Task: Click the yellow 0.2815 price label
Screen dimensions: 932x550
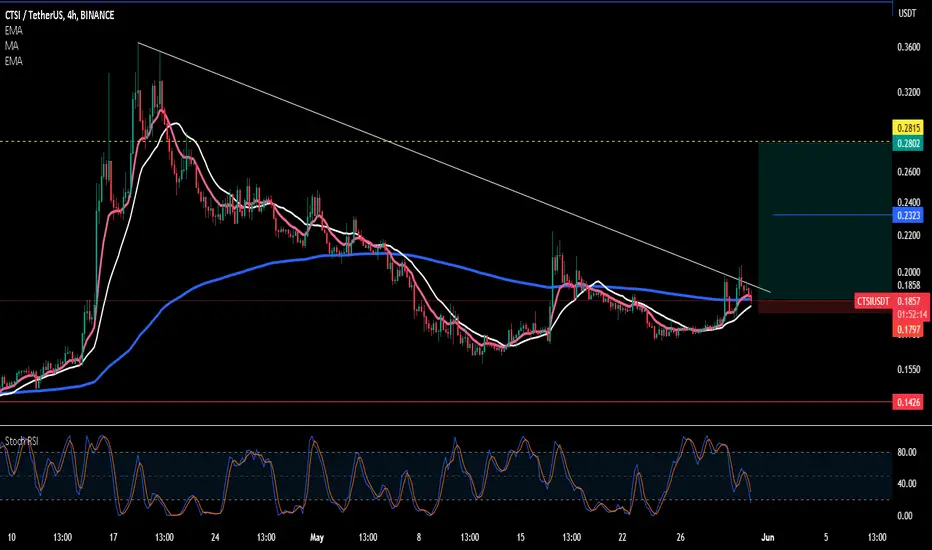Action: point(908,128)
